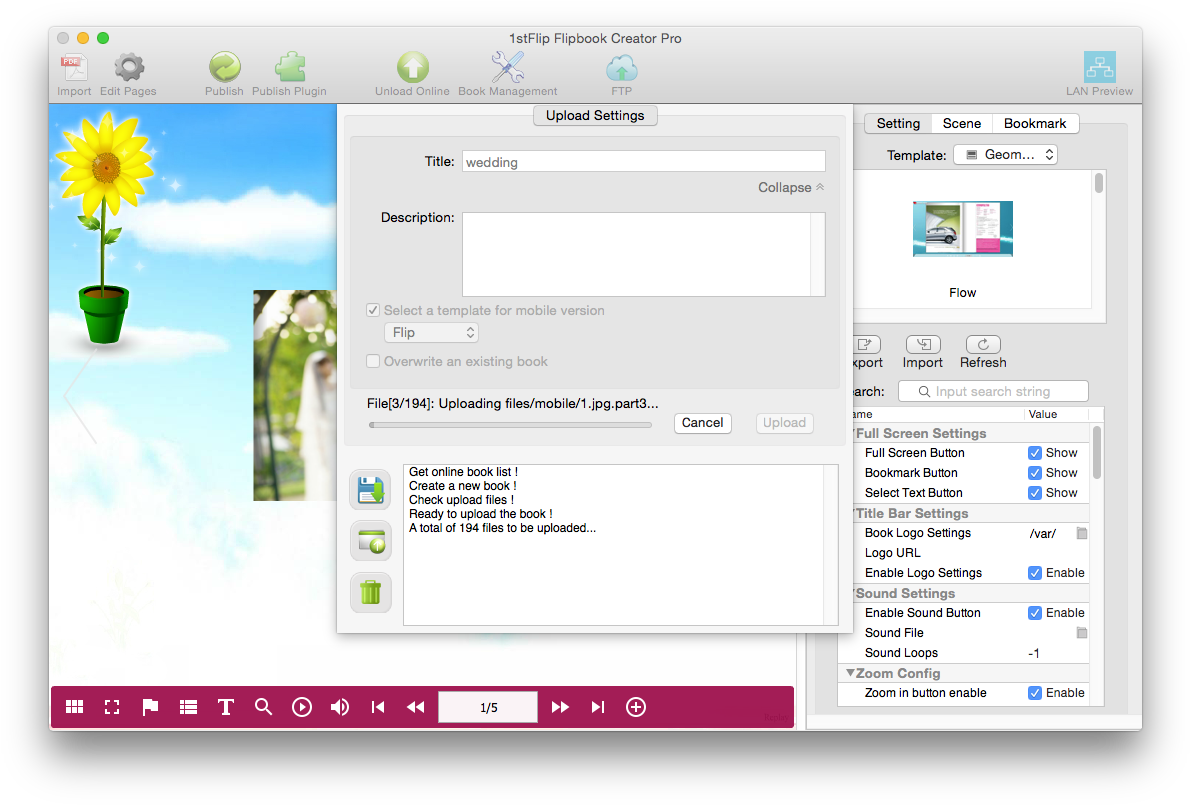Click the FTP cloud icon
This screenshot has height=805, width=1190.
622,68
